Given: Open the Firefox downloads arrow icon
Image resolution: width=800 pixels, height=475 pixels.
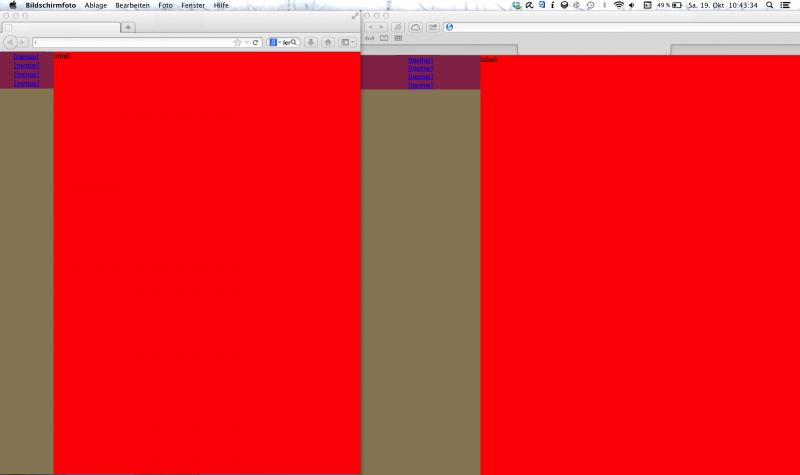Looking at the screenshot, I should (311, 43).
